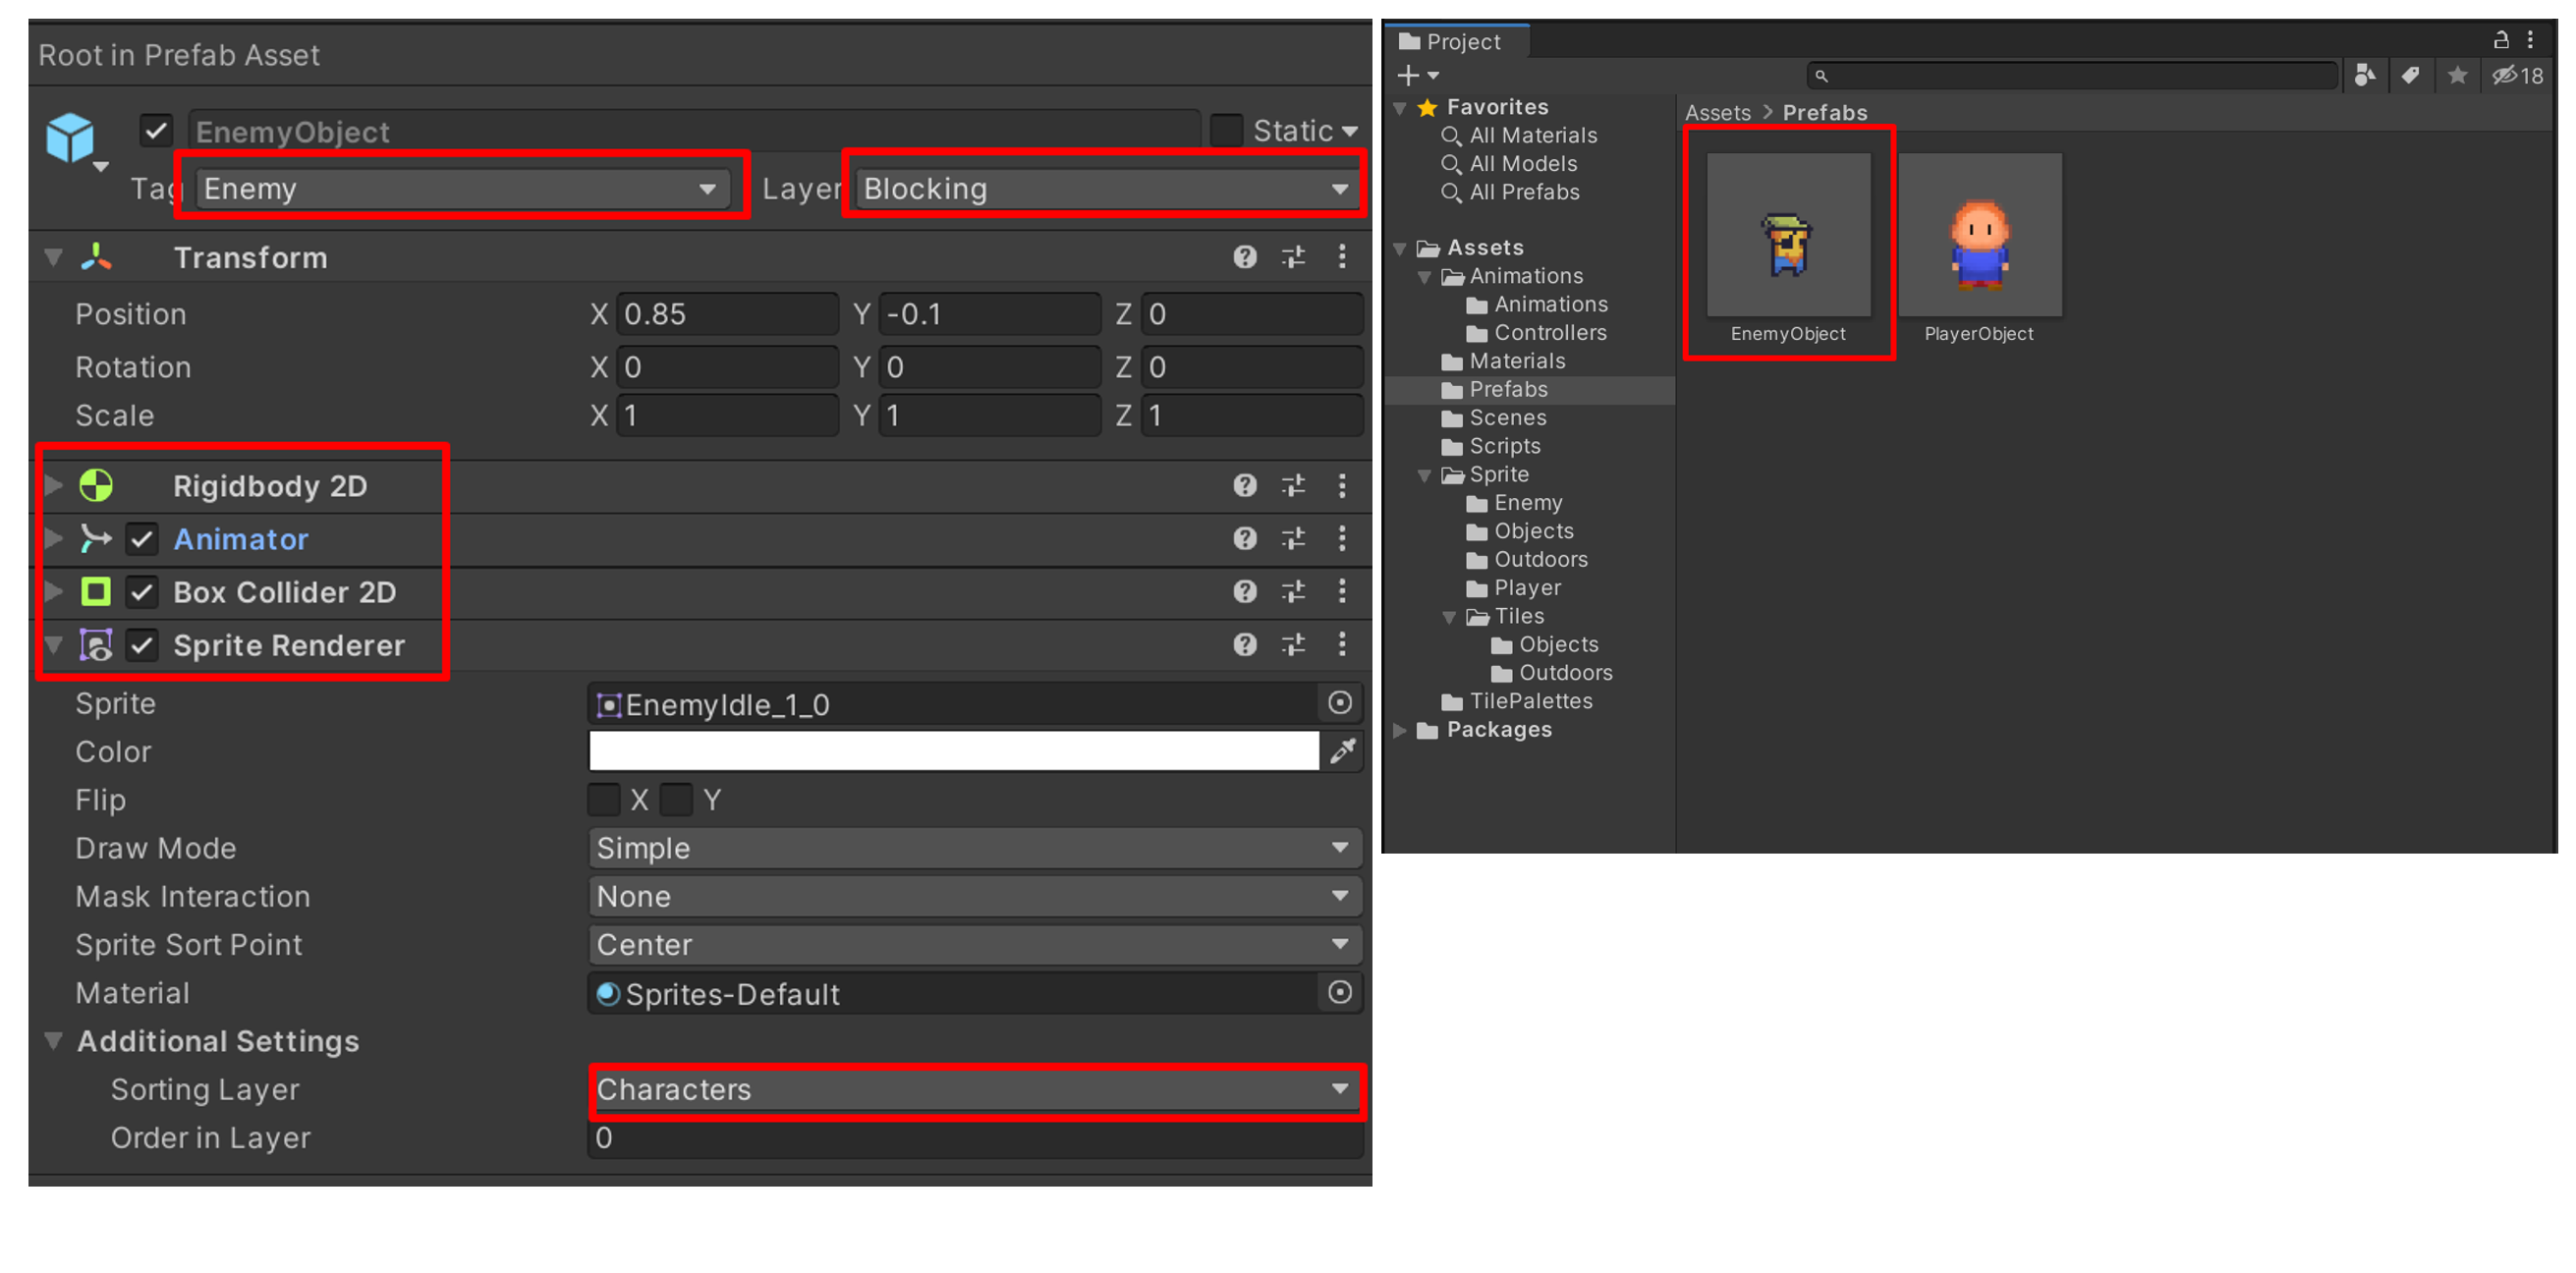
Task: Click Assets in the breadcrumb path
Action: coord(1717,113)
